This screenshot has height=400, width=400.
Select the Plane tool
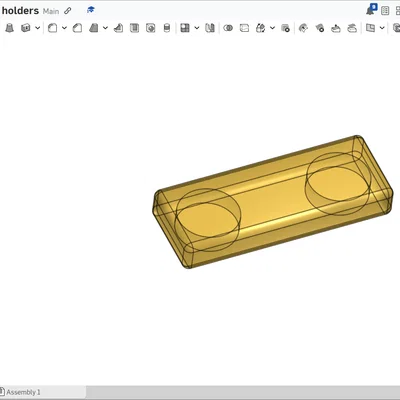coord(370,28)
